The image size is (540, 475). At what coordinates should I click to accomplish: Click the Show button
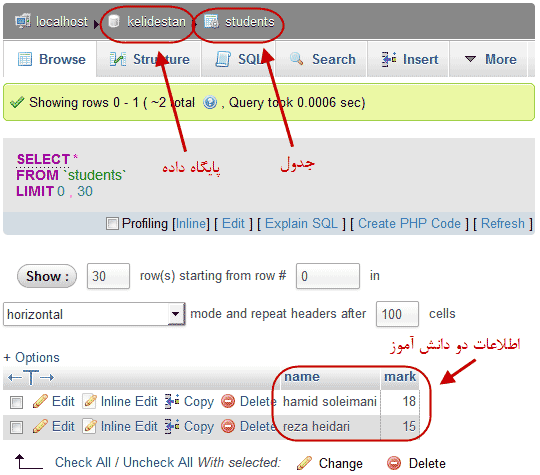point(47,276)
